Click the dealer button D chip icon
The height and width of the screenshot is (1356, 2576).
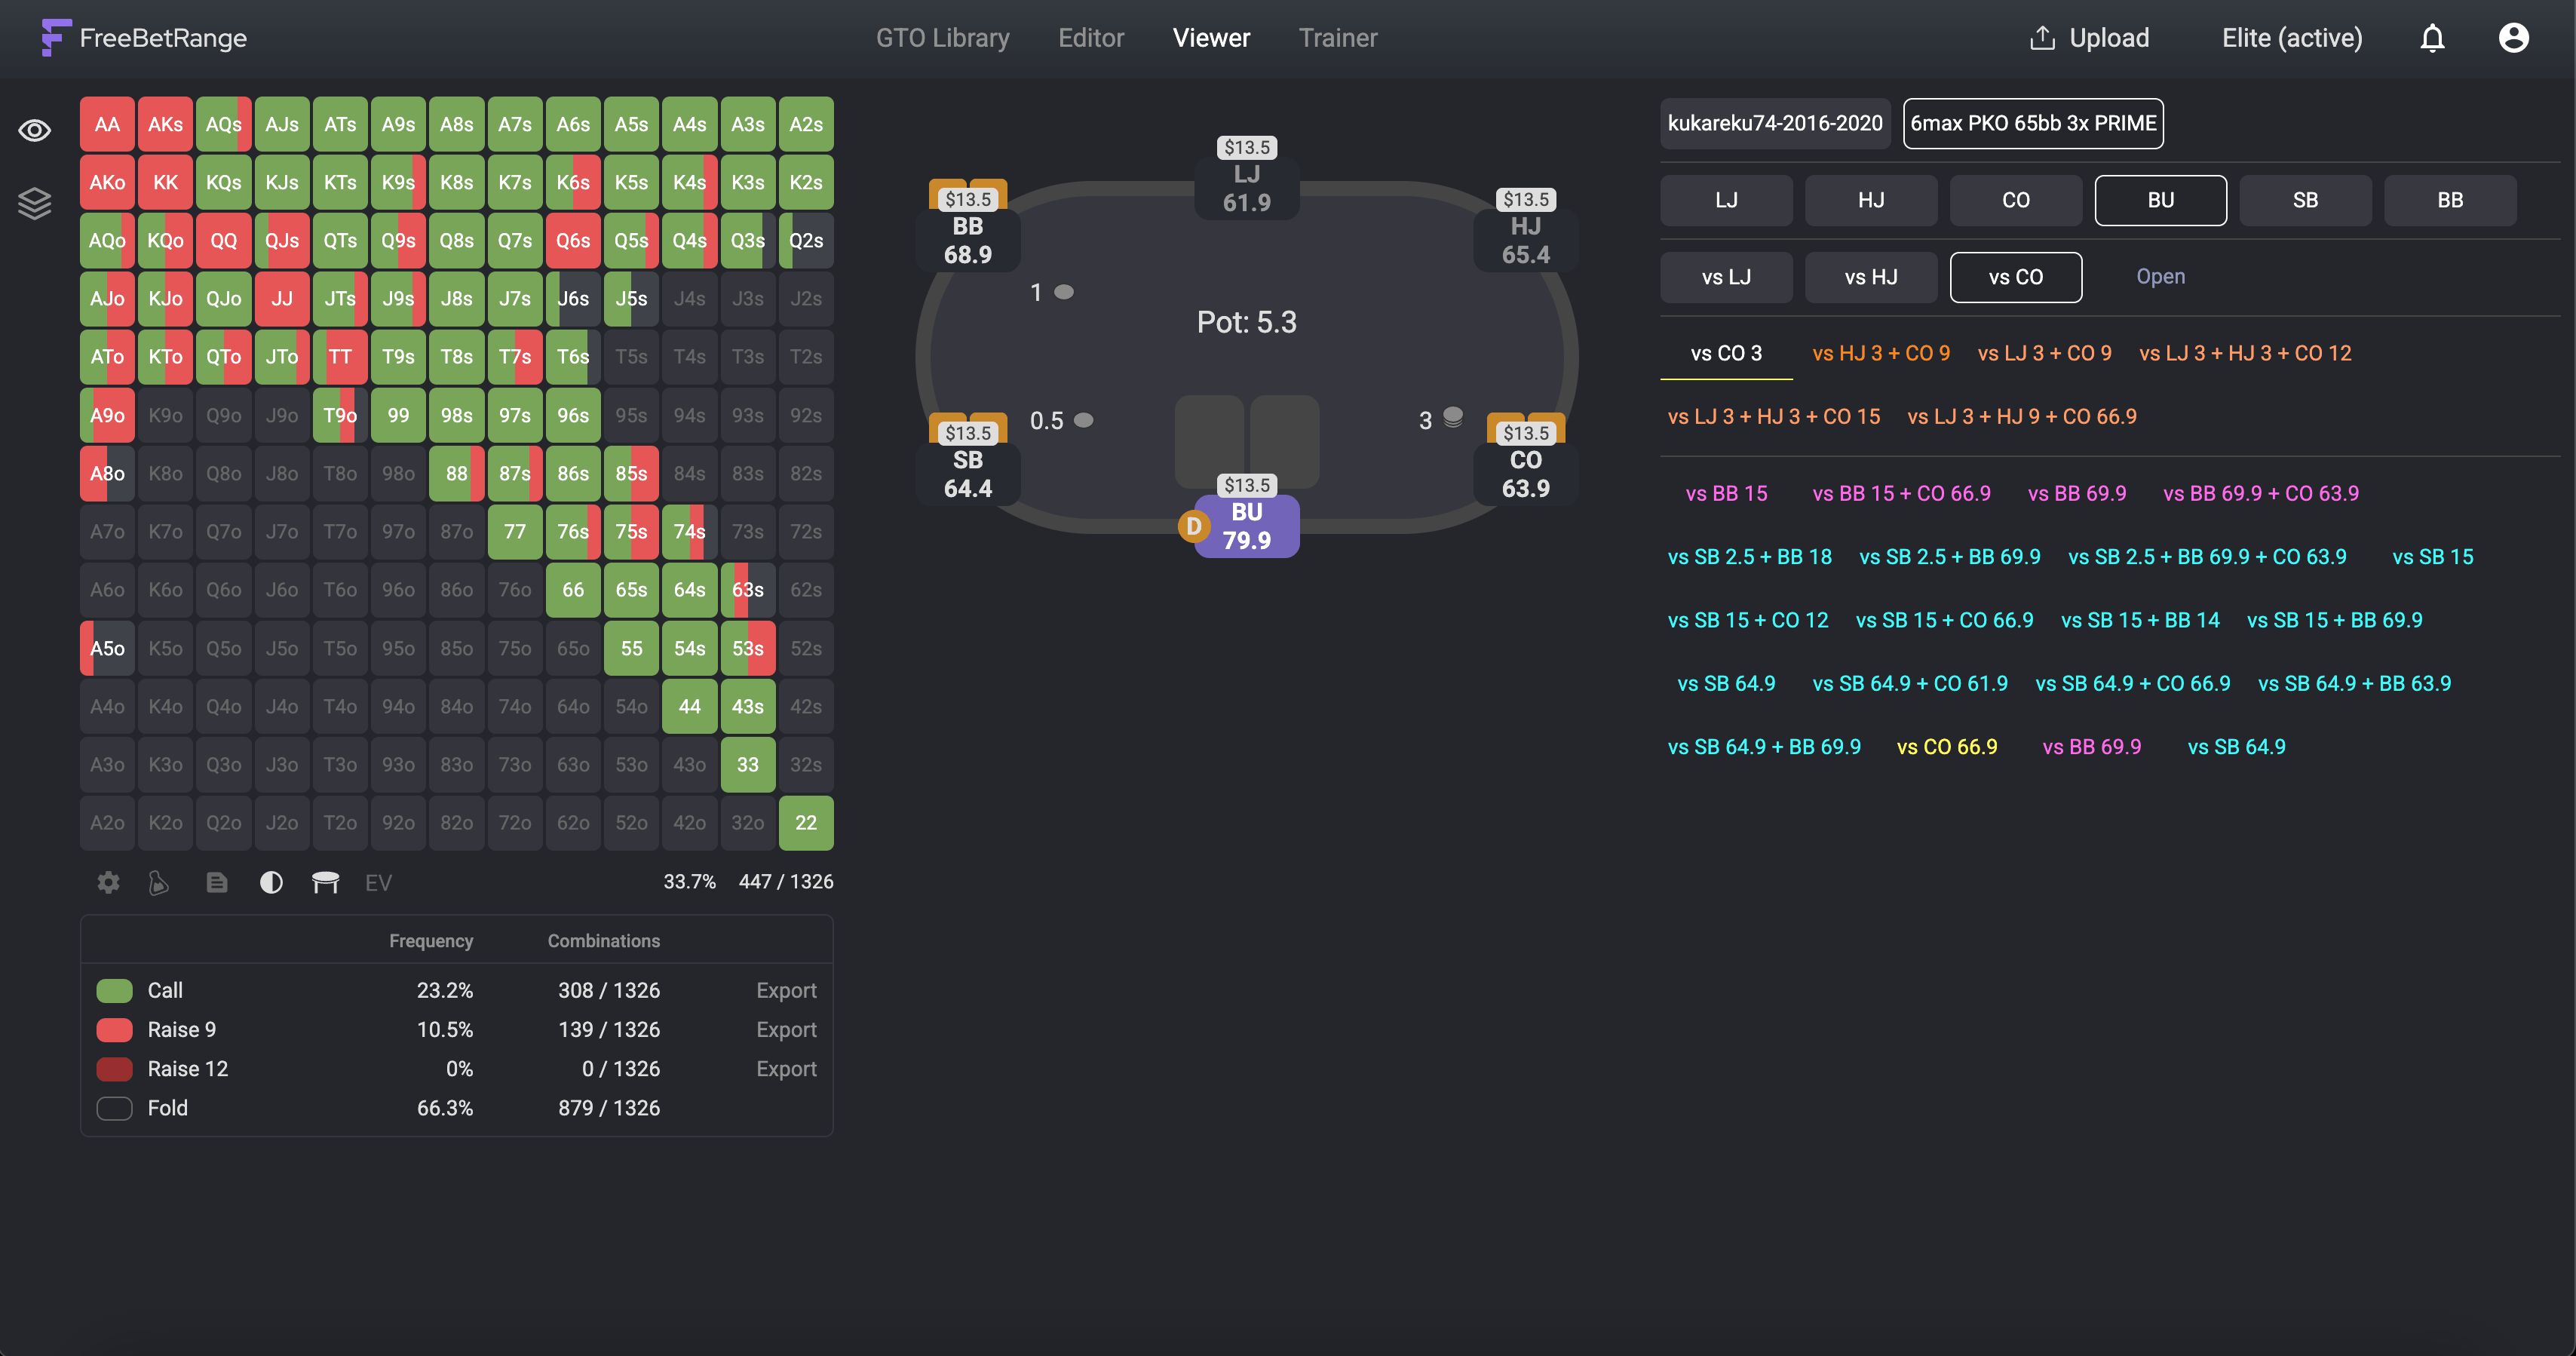(1193, 526)
